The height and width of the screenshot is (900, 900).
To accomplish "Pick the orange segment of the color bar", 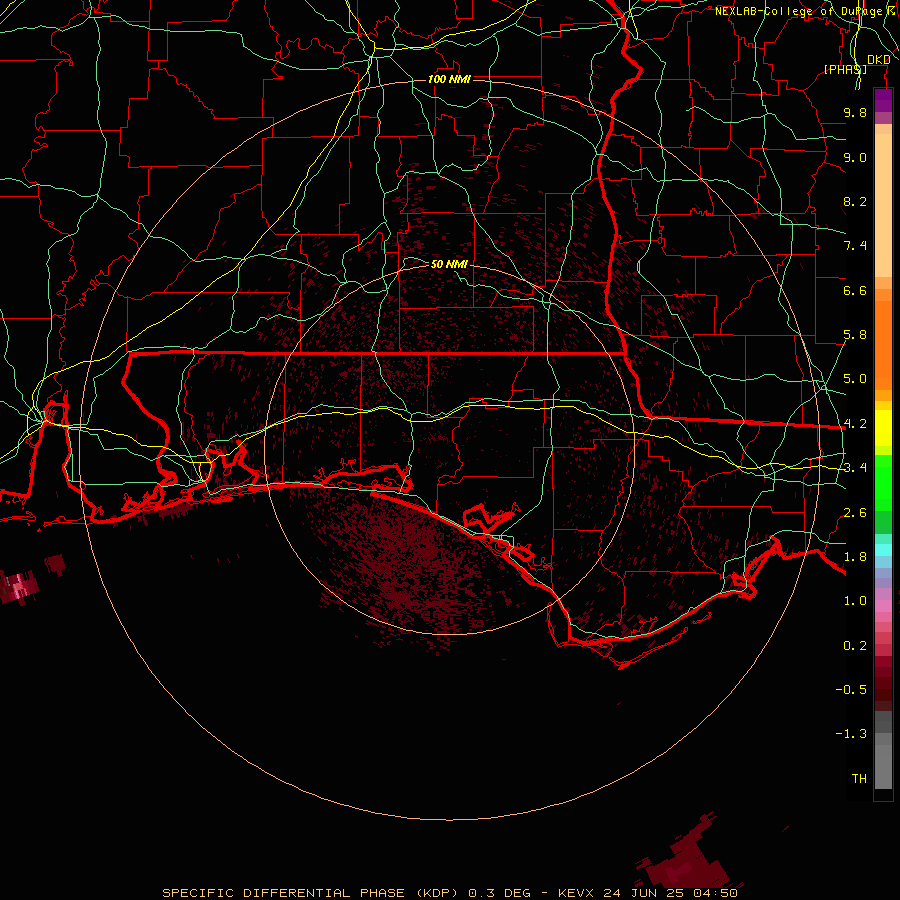I will [x=883, y=344].
